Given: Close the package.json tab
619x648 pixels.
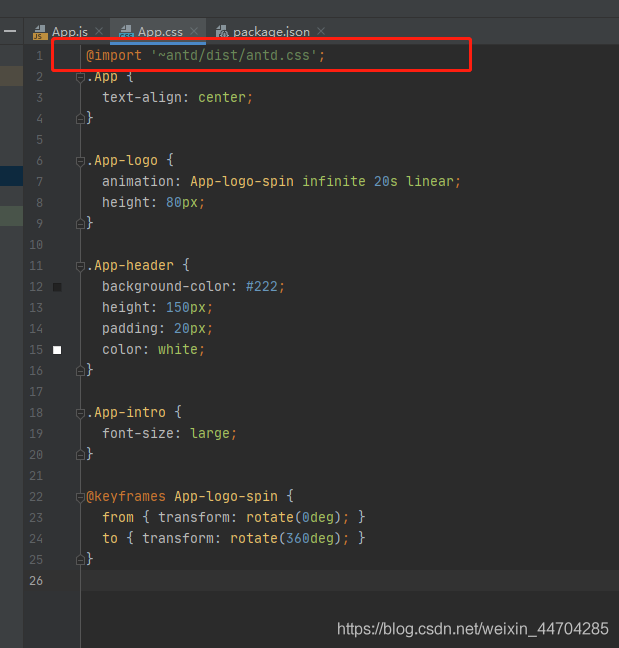Looking at the screenshot, I should [x=321, y=31].
